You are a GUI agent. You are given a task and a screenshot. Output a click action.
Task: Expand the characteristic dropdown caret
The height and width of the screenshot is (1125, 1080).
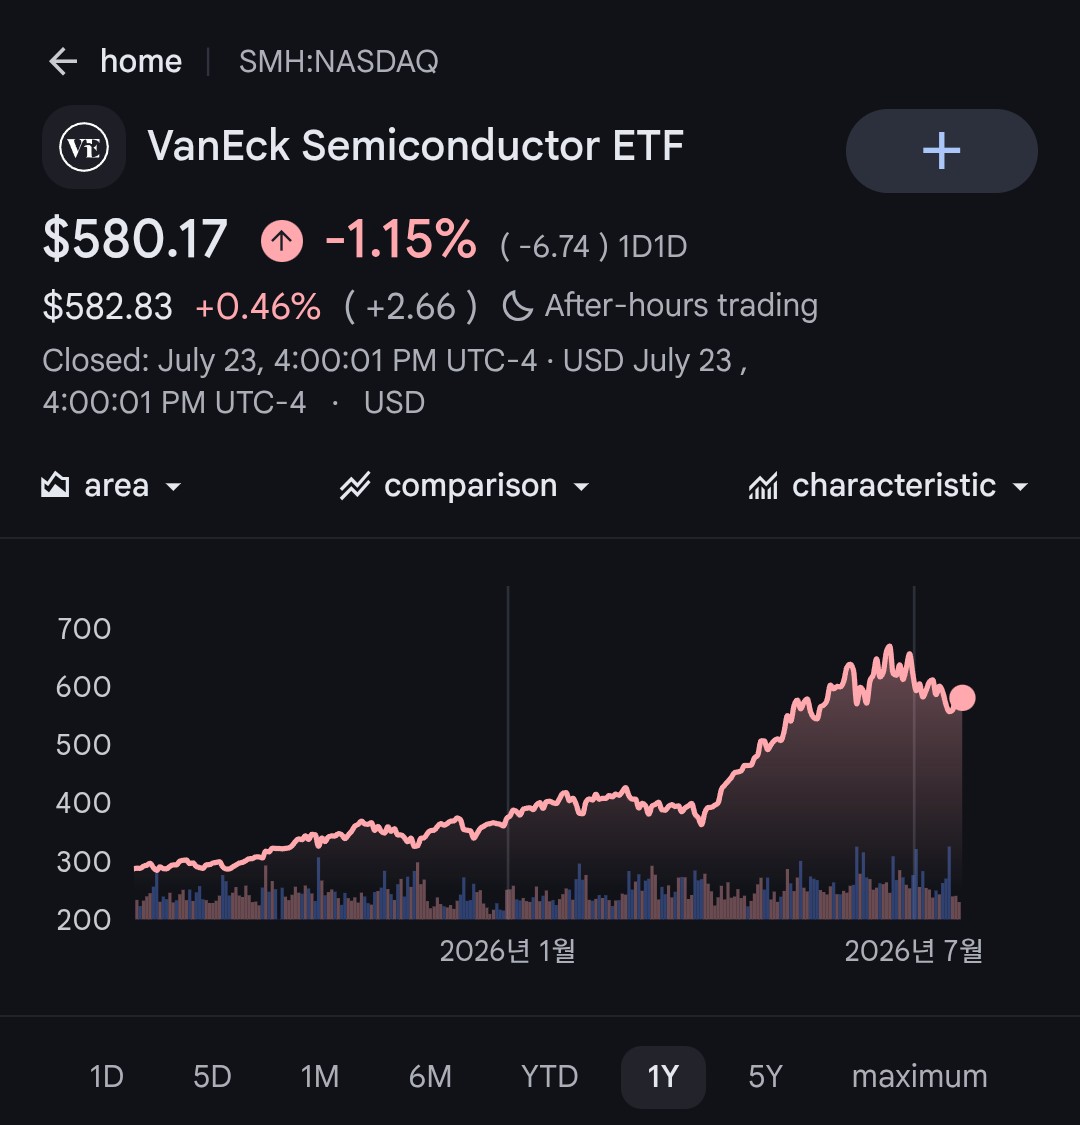(1020, 487)
